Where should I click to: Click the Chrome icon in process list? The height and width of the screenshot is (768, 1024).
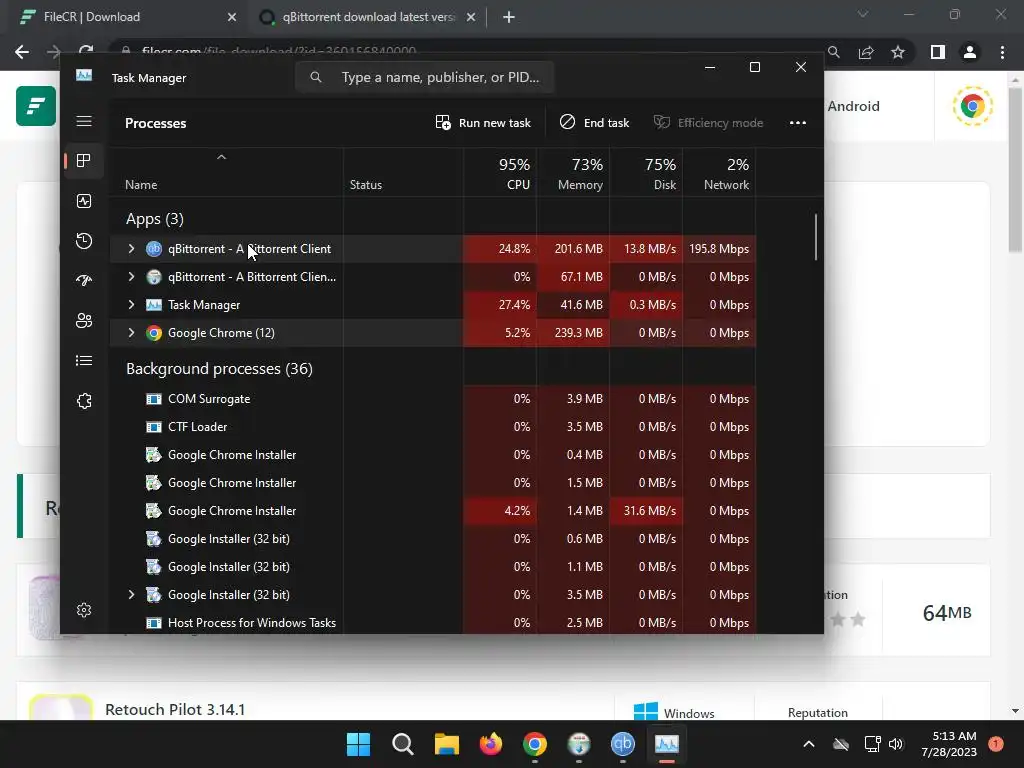click(154, 333)
